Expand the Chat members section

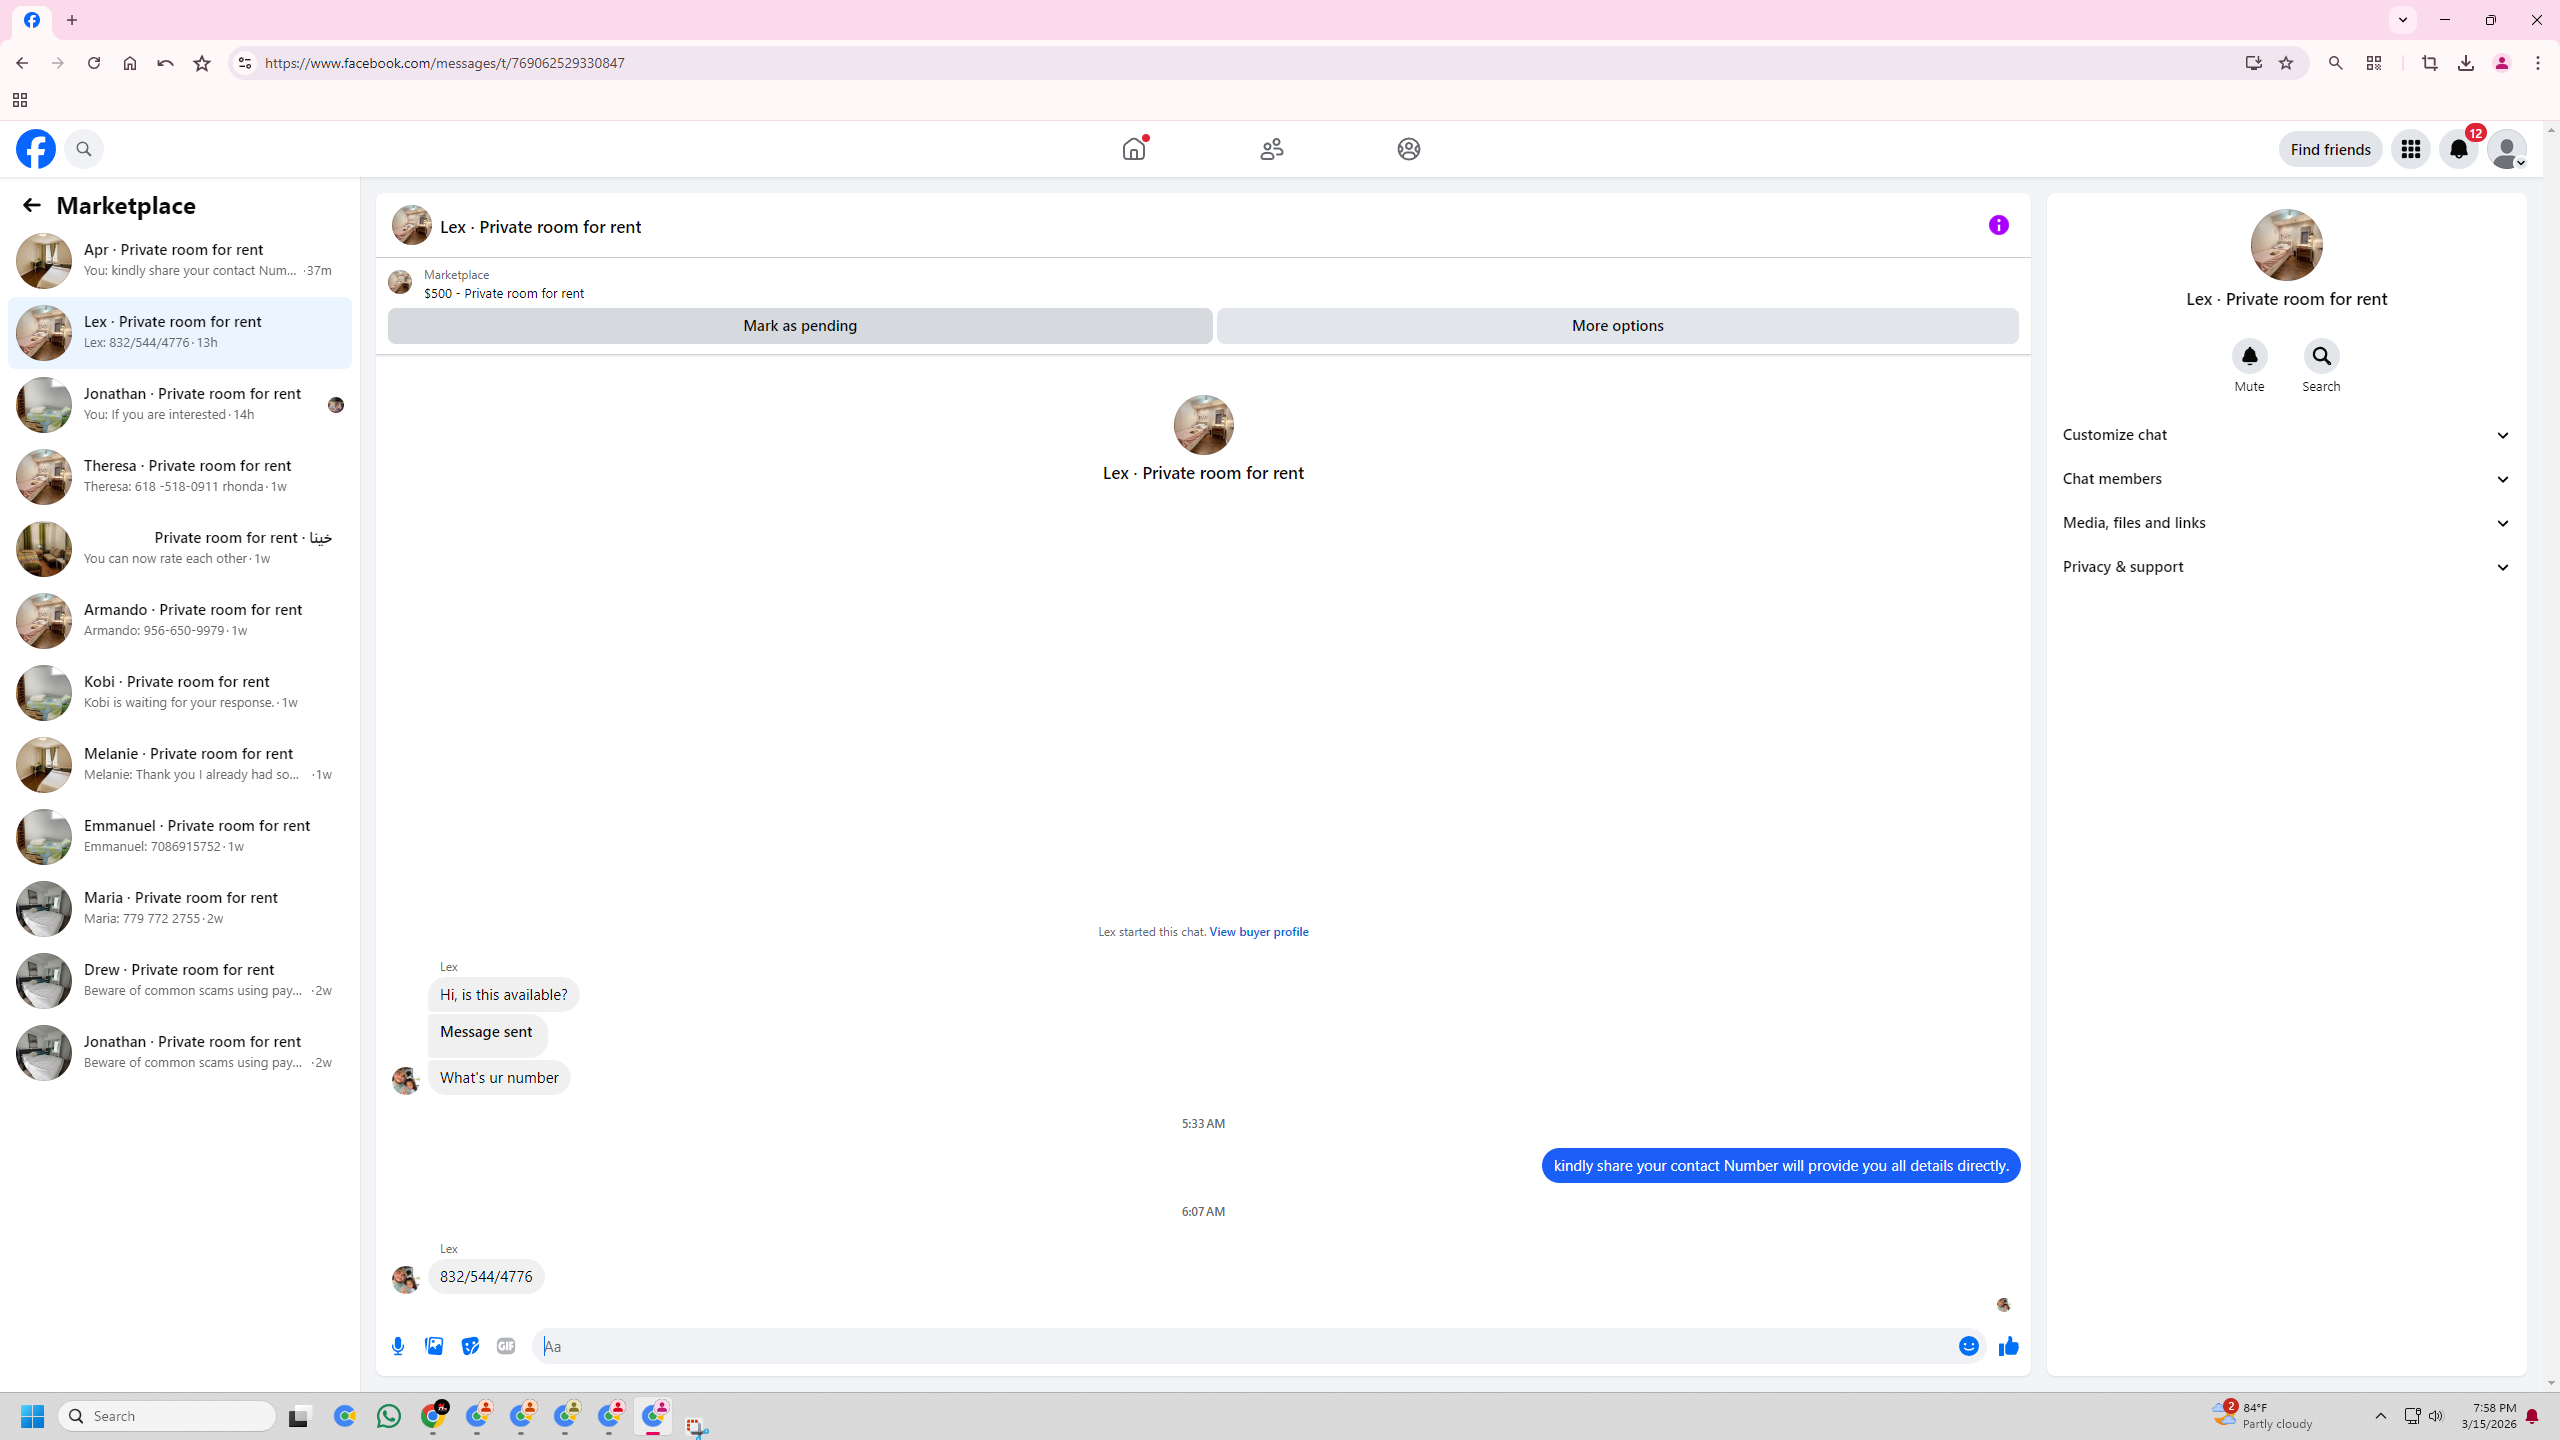(x=2287, y=479)
